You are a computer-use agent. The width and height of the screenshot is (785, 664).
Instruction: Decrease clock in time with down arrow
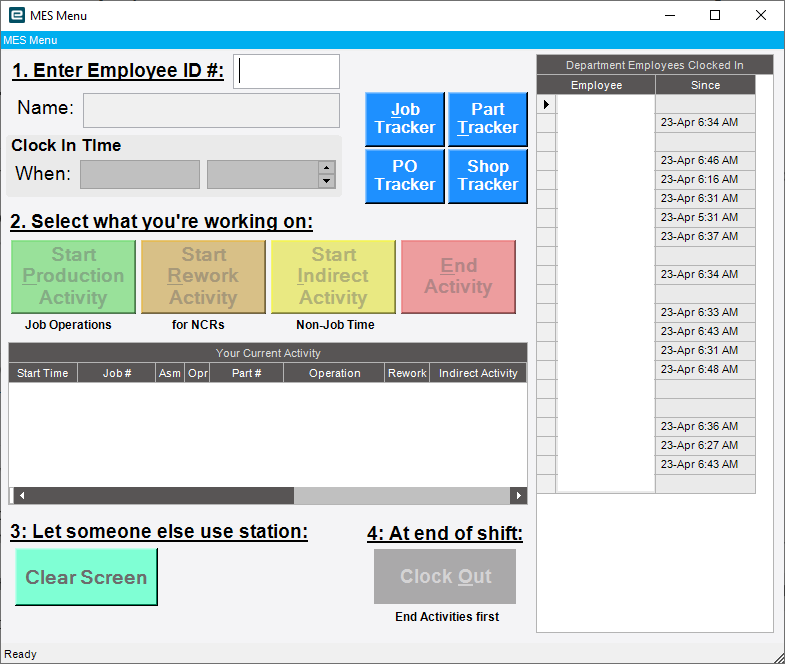(x=326, y=181)
